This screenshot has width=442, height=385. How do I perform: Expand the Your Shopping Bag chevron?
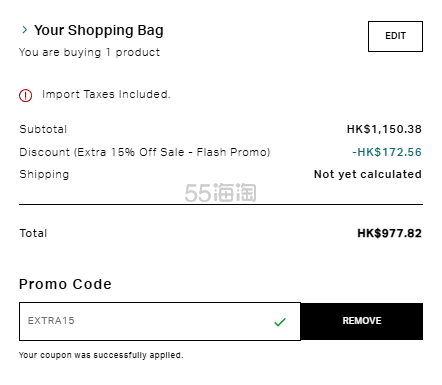pos(24,30)
